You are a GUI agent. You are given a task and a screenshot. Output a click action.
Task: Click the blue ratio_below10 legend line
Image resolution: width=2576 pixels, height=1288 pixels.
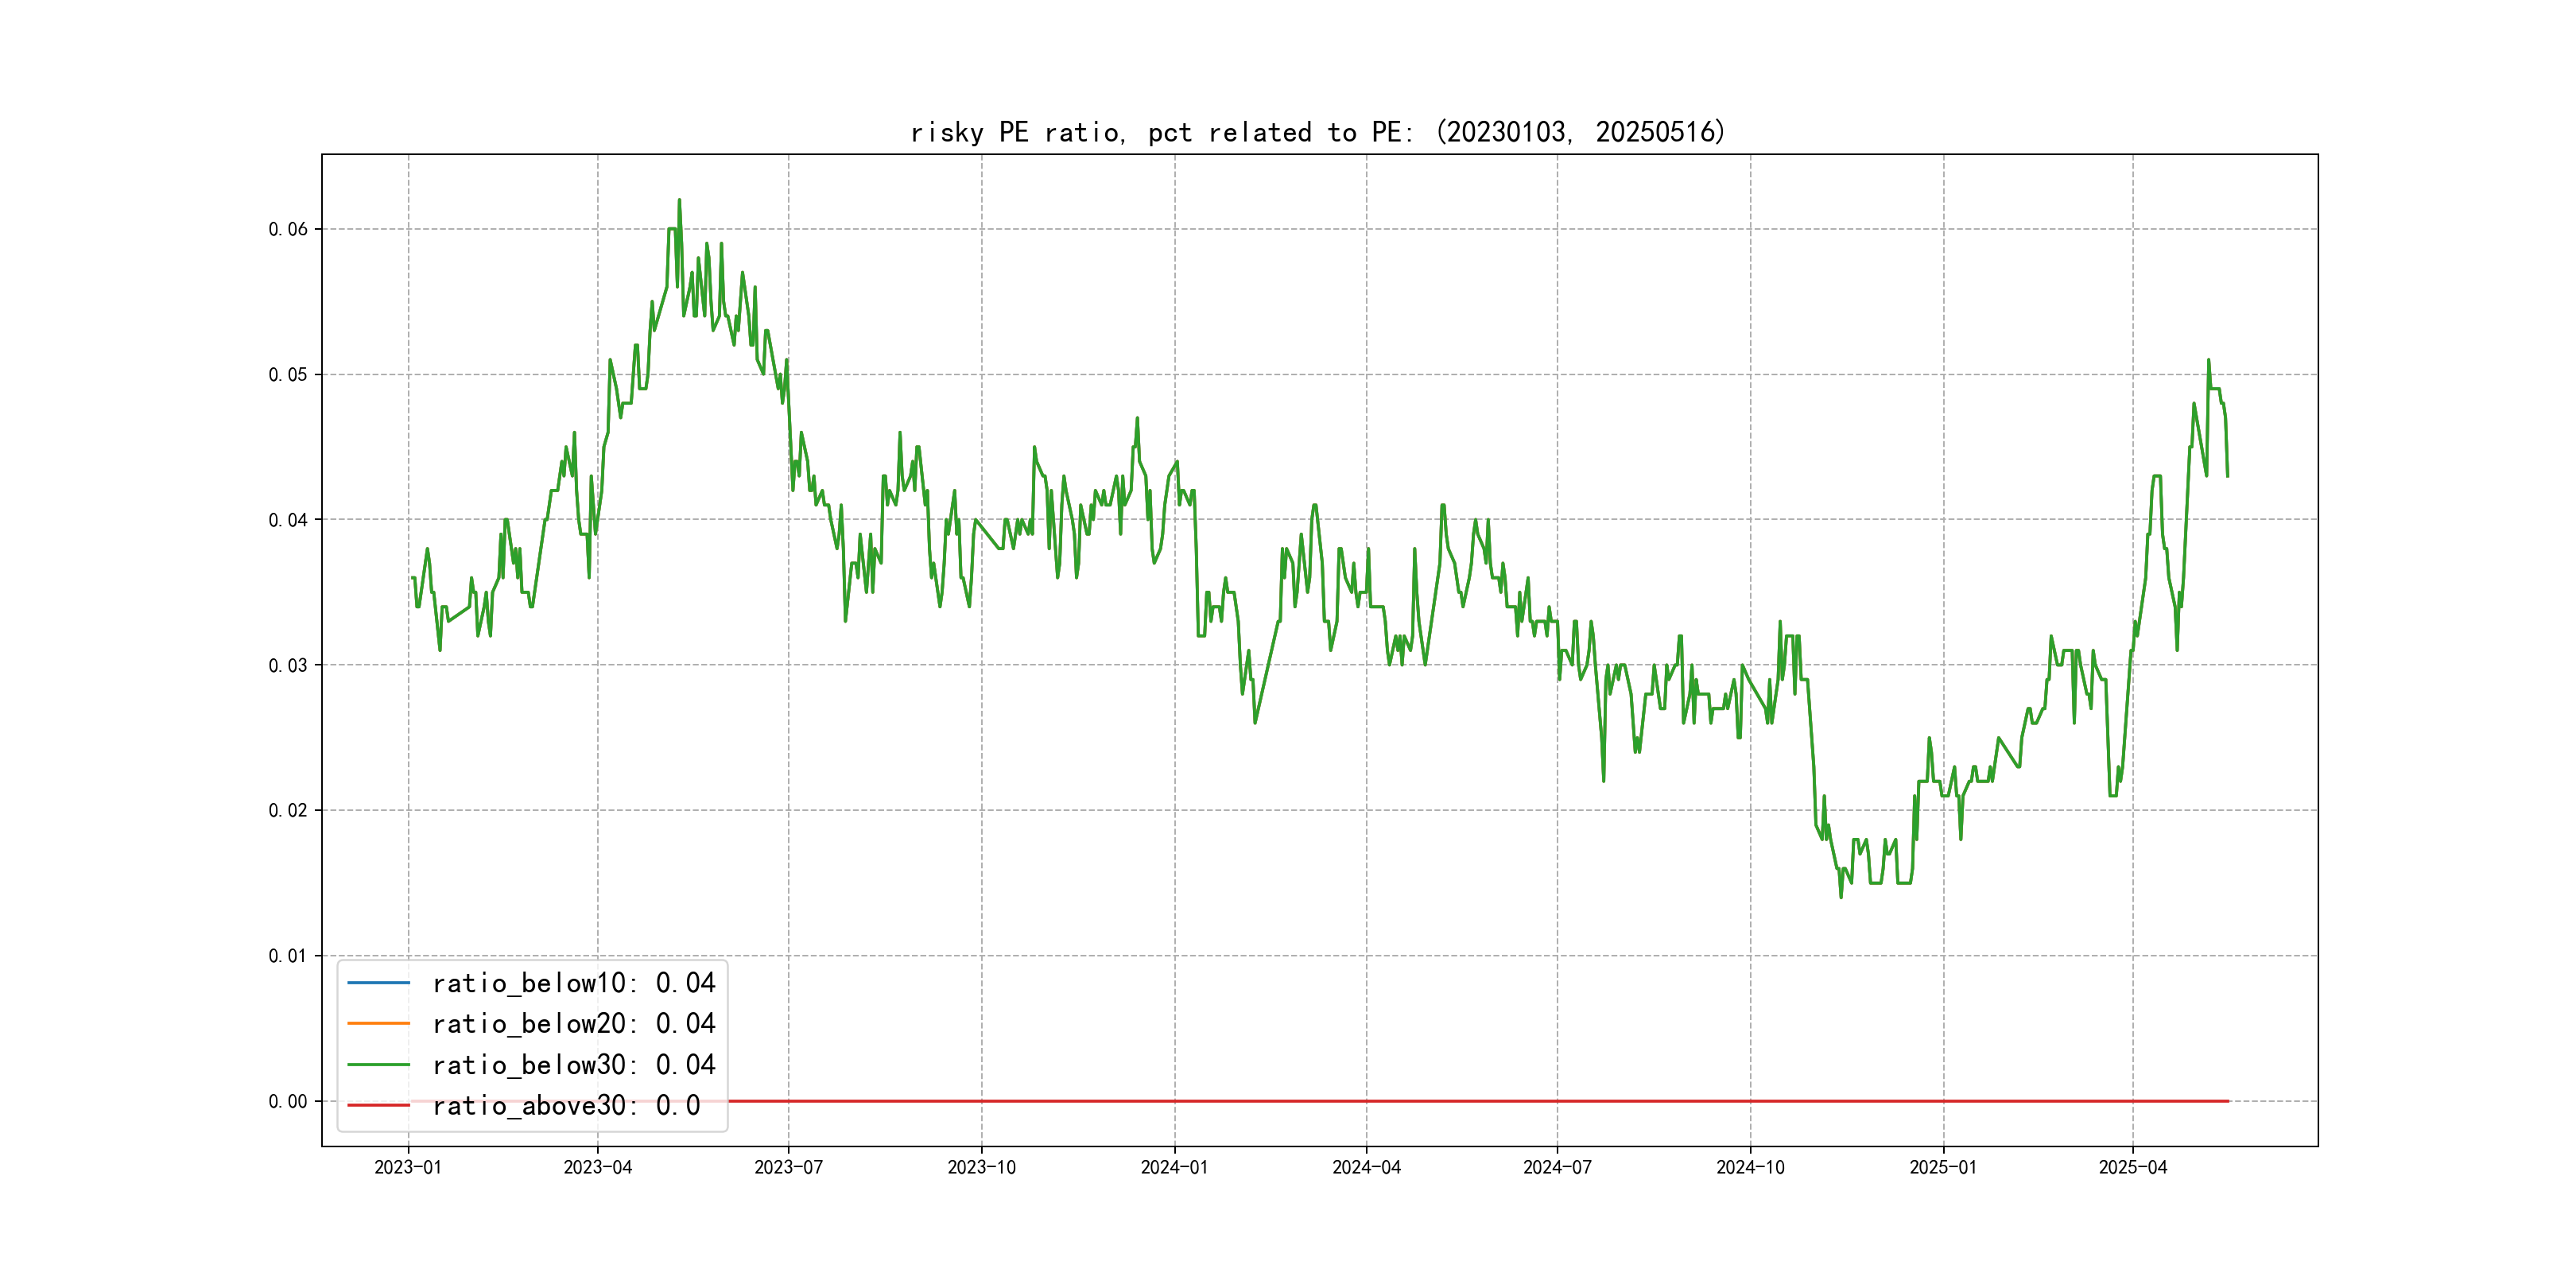click(378, 983)
